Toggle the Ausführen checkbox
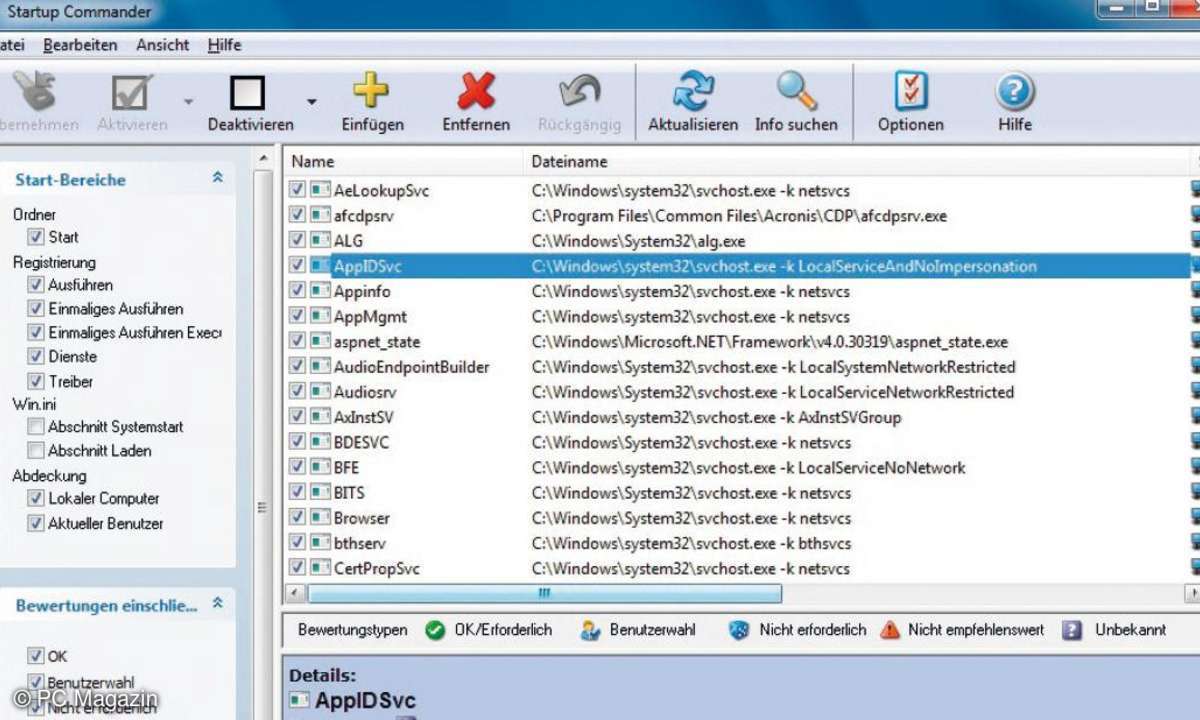Image resolution: width=1200 pixels, height=720 pixels. tap(37, 284)
